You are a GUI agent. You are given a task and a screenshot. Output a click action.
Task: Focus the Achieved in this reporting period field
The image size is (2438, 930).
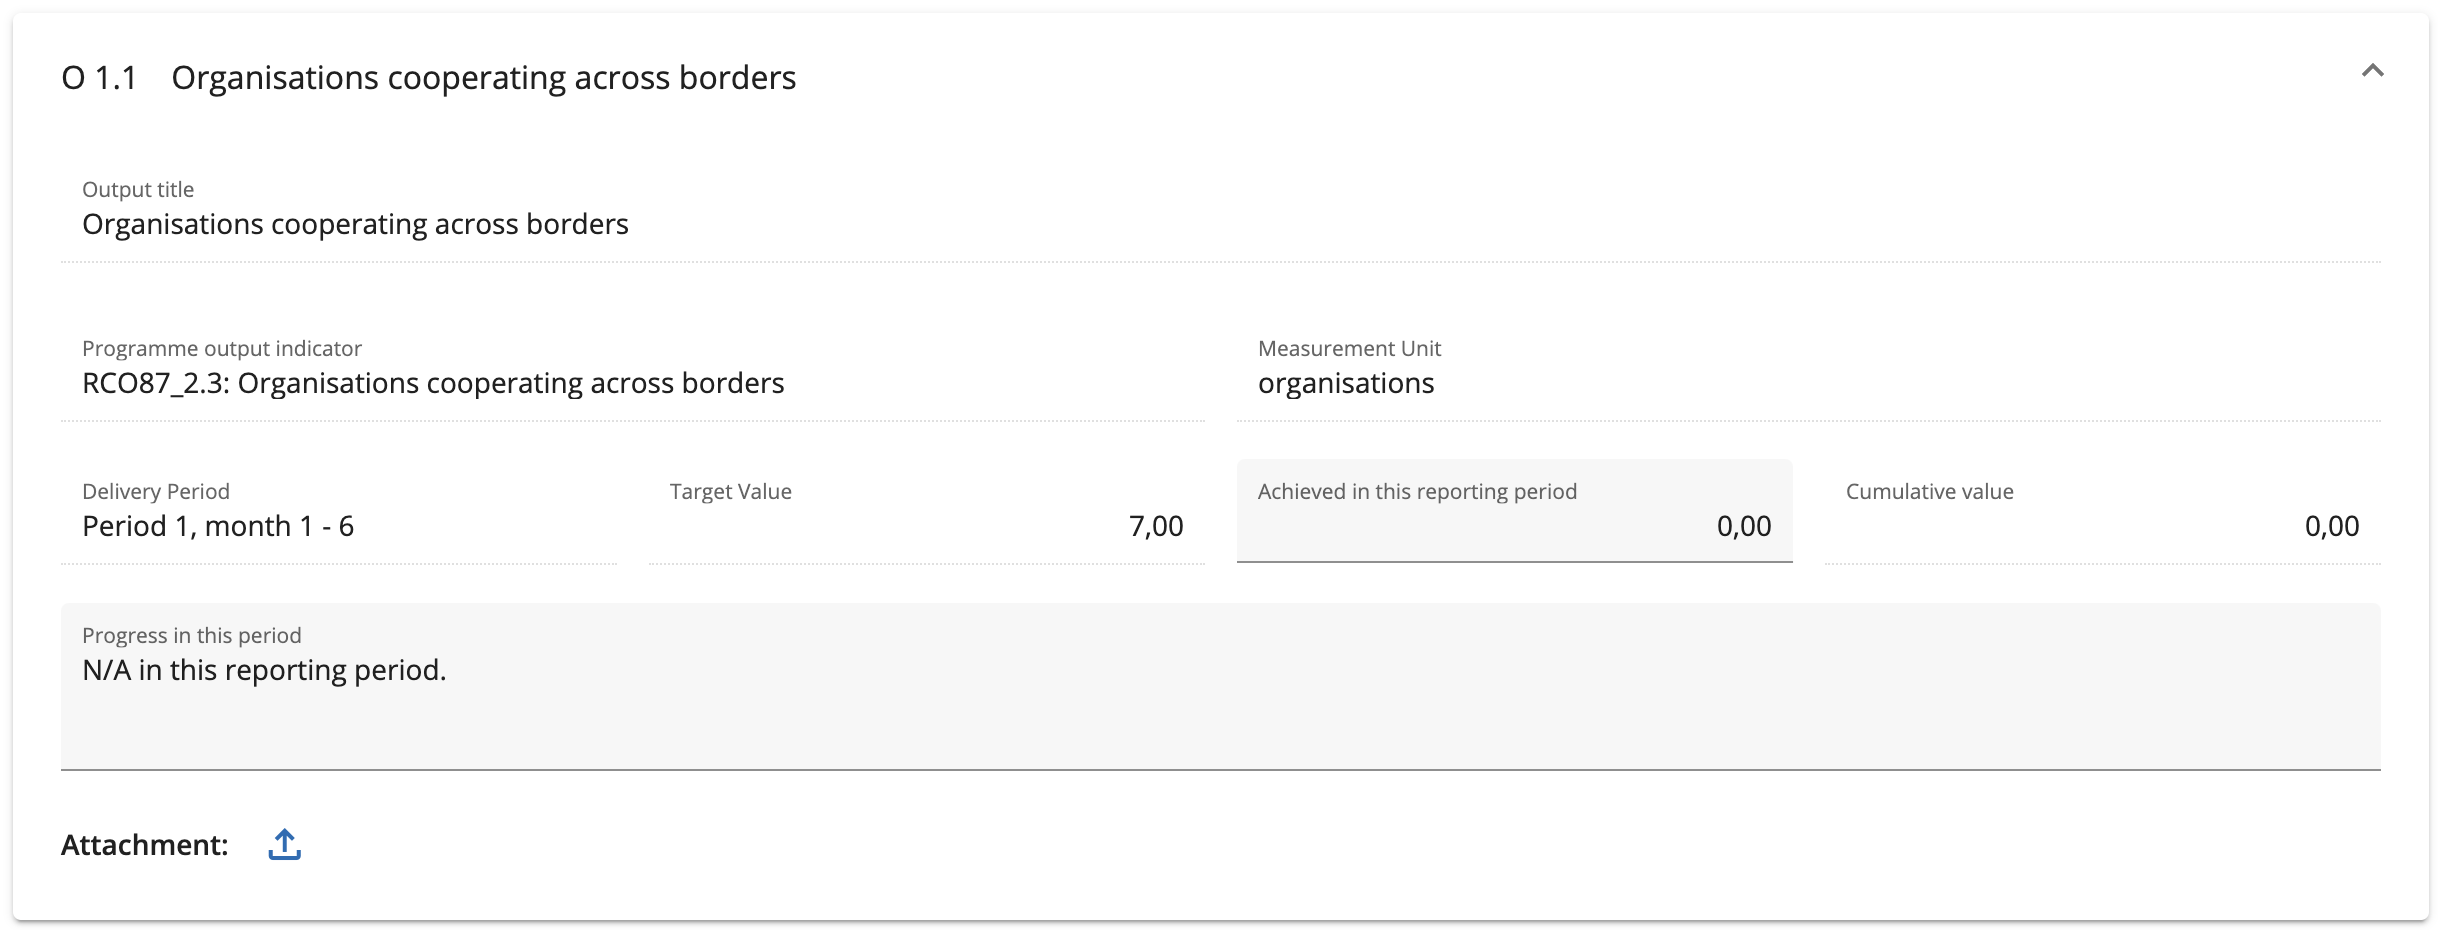tap(1514, 525)
